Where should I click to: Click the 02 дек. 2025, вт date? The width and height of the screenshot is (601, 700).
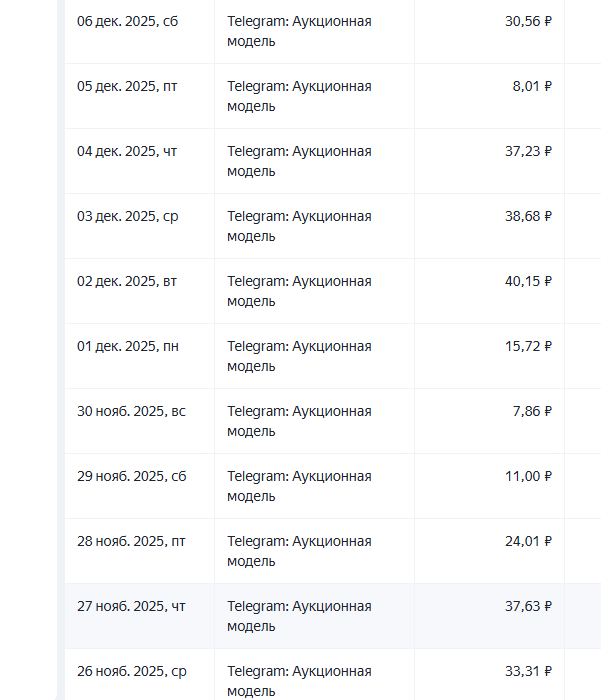[127, 281]
